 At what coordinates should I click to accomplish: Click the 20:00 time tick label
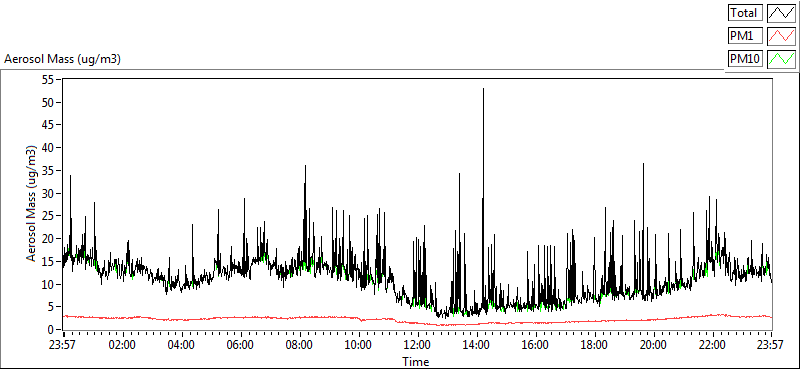[x=654, y=345]
